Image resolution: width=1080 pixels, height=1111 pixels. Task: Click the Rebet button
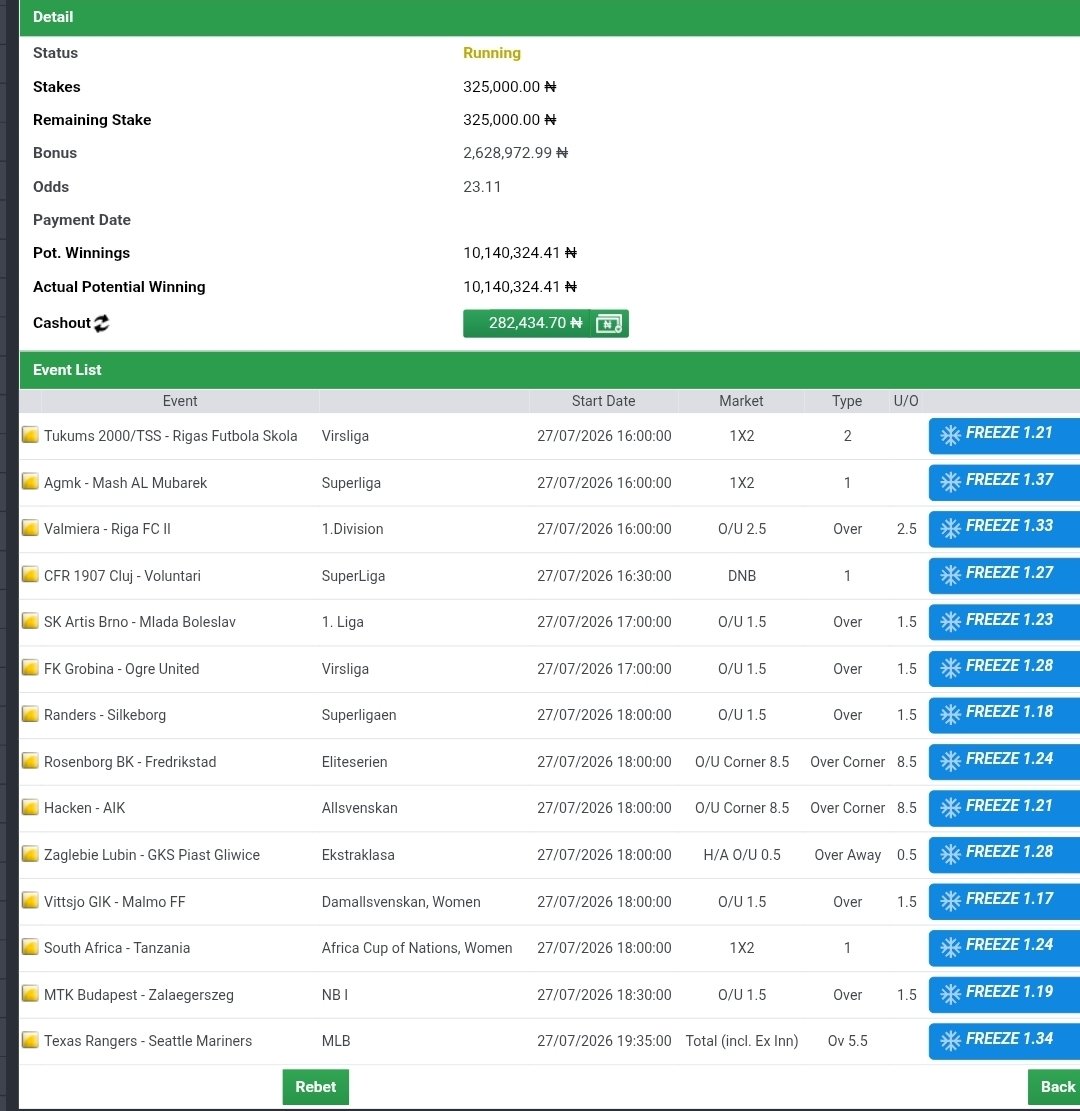coord(315,1087)
